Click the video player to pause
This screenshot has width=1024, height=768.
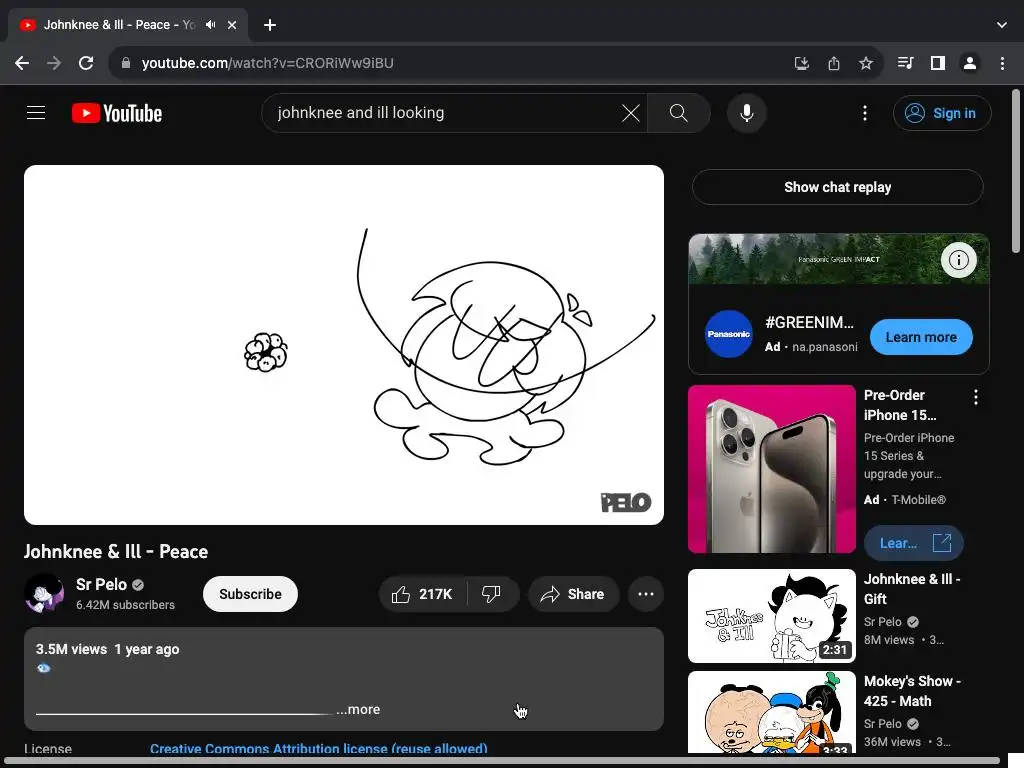coord(344,345)
